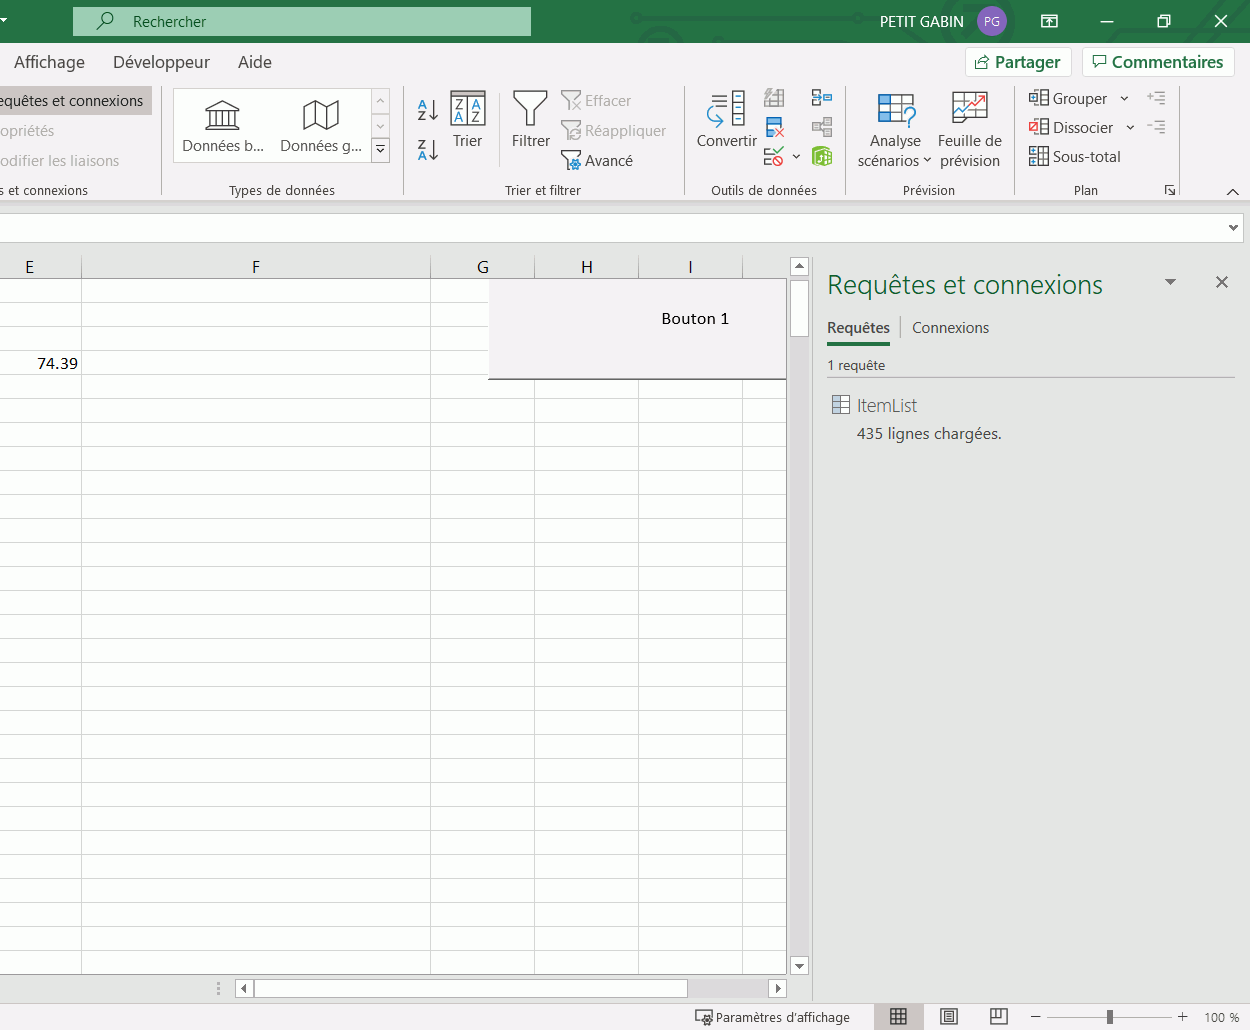Choose the Données boursières data type

(223, 126)
